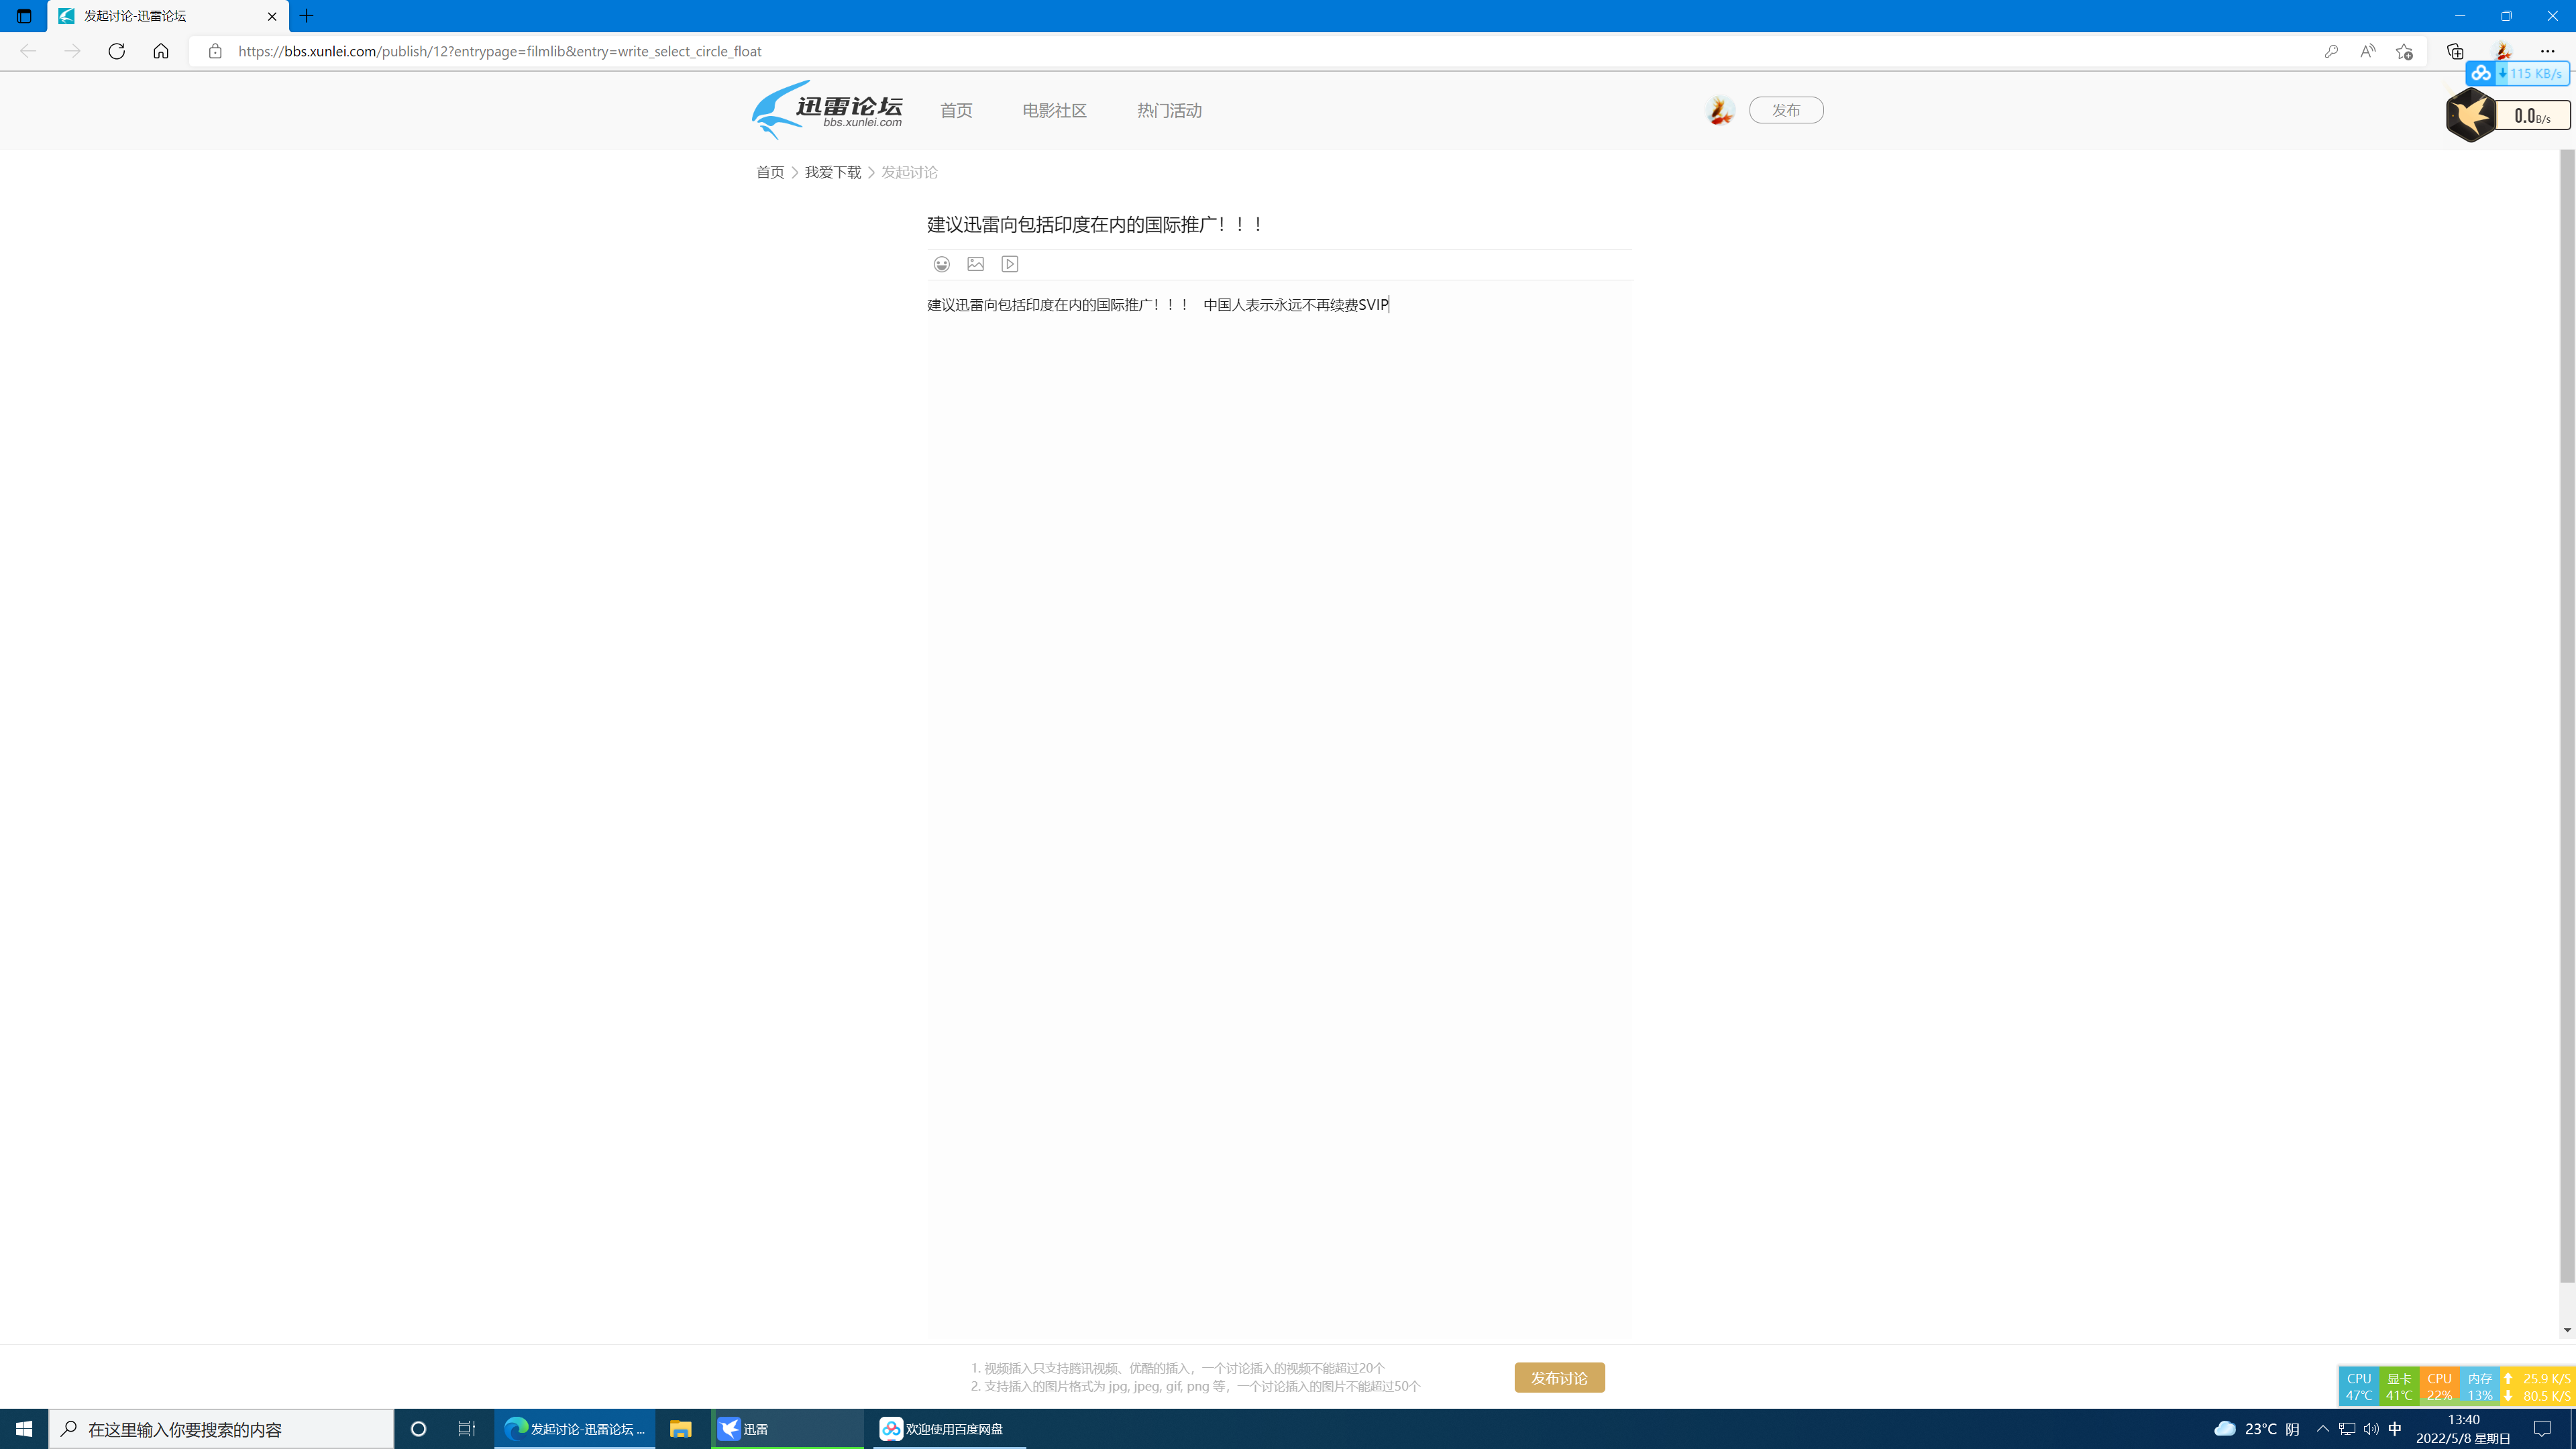Open saved passwords via the key icon

2331,51
